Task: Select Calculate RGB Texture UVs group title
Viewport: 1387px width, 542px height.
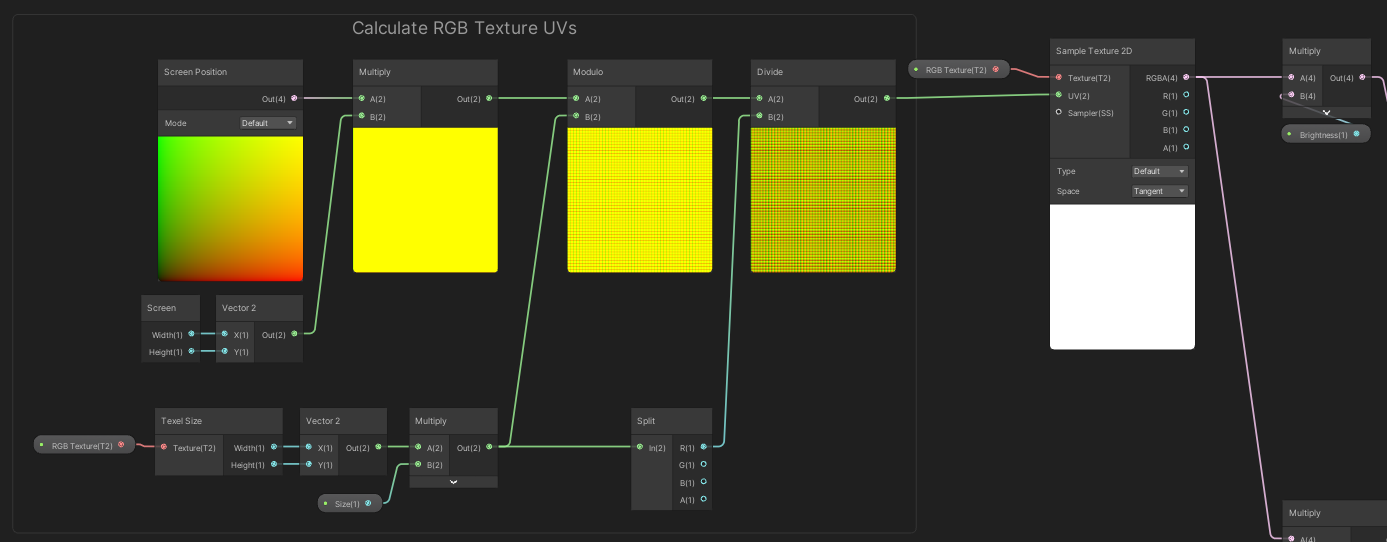Action: point(464,28)
